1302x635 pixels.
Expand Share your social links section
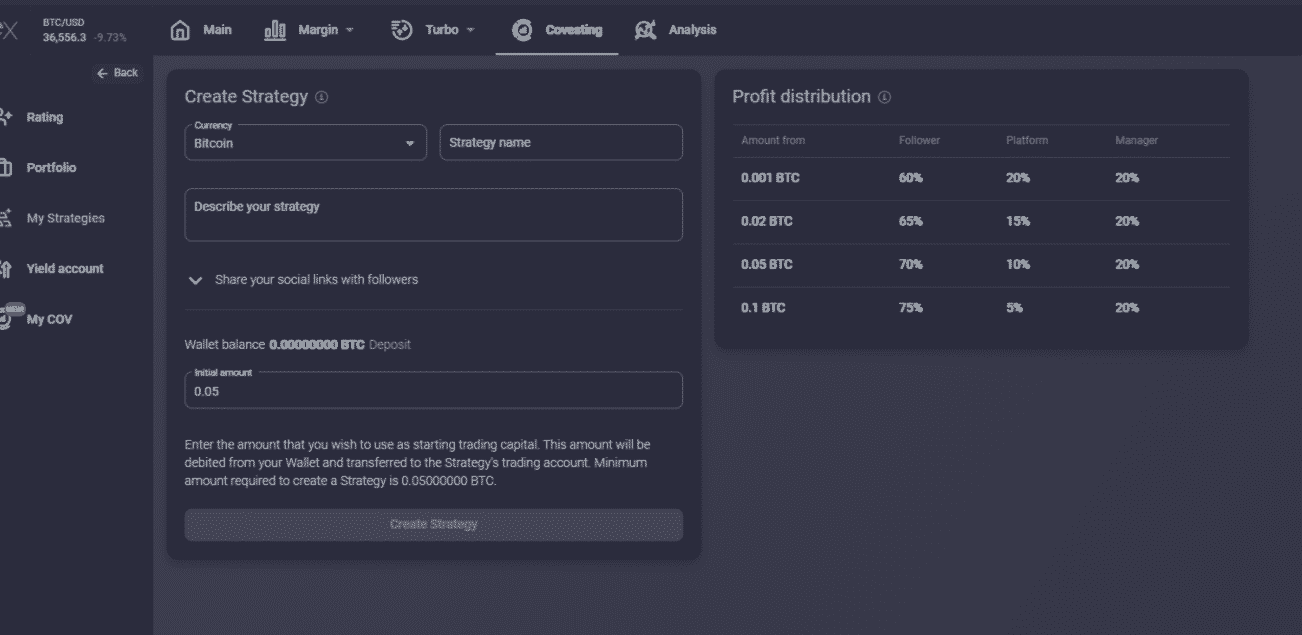(x=196, y=281)
